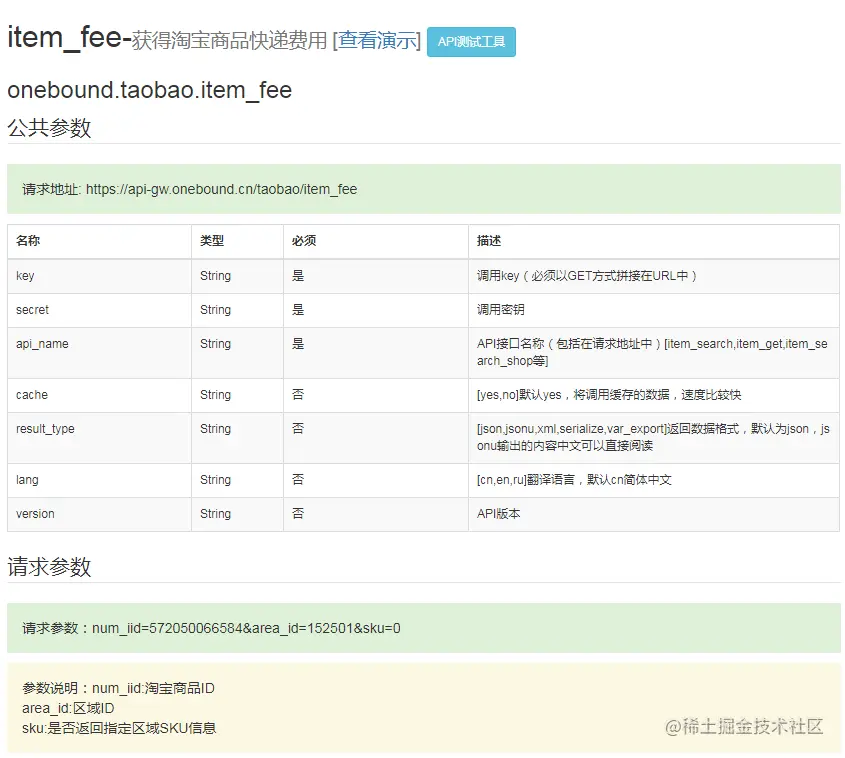Click the API测试工具 button
This screenshot has width=845, height=758.
[471, 41]
